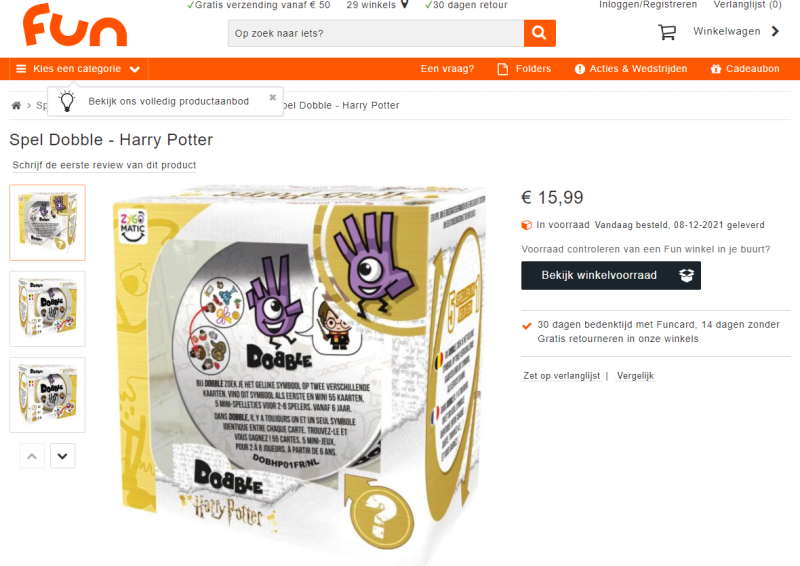Screen dimensions: 800x566
Task: Open Inloggen/Registreren link
Action: tap(647, 5)
